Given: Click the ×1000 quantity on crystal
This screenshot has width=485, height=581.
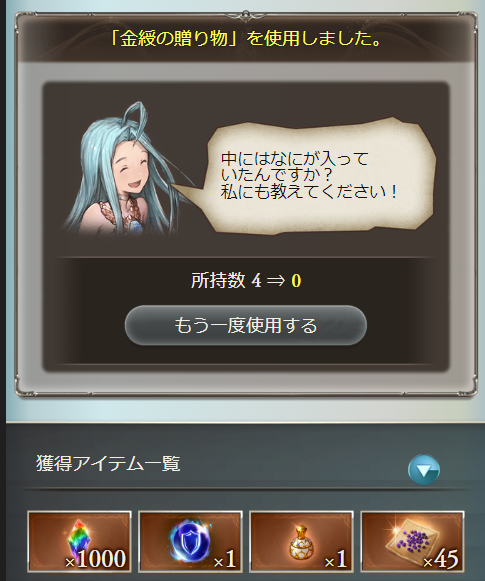Looking at the screenshot, I should tap(96, 559).
